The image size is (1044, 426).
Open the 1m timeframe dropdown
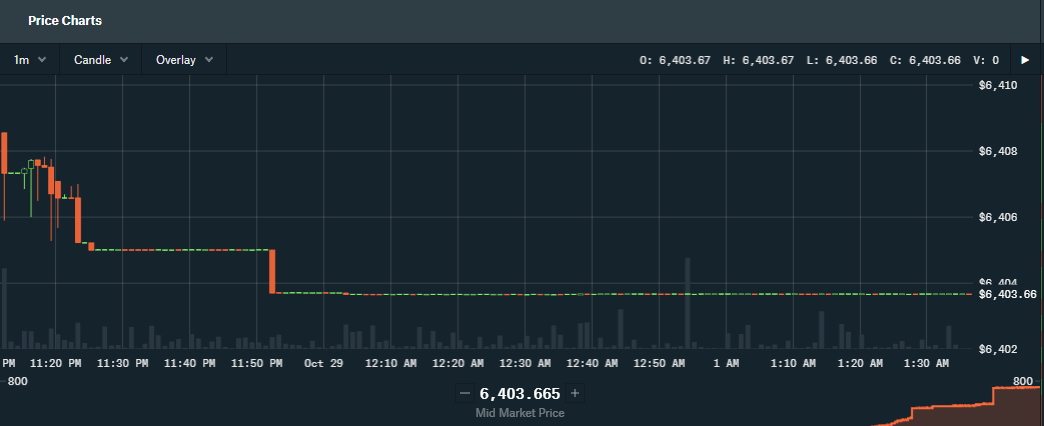30,60
